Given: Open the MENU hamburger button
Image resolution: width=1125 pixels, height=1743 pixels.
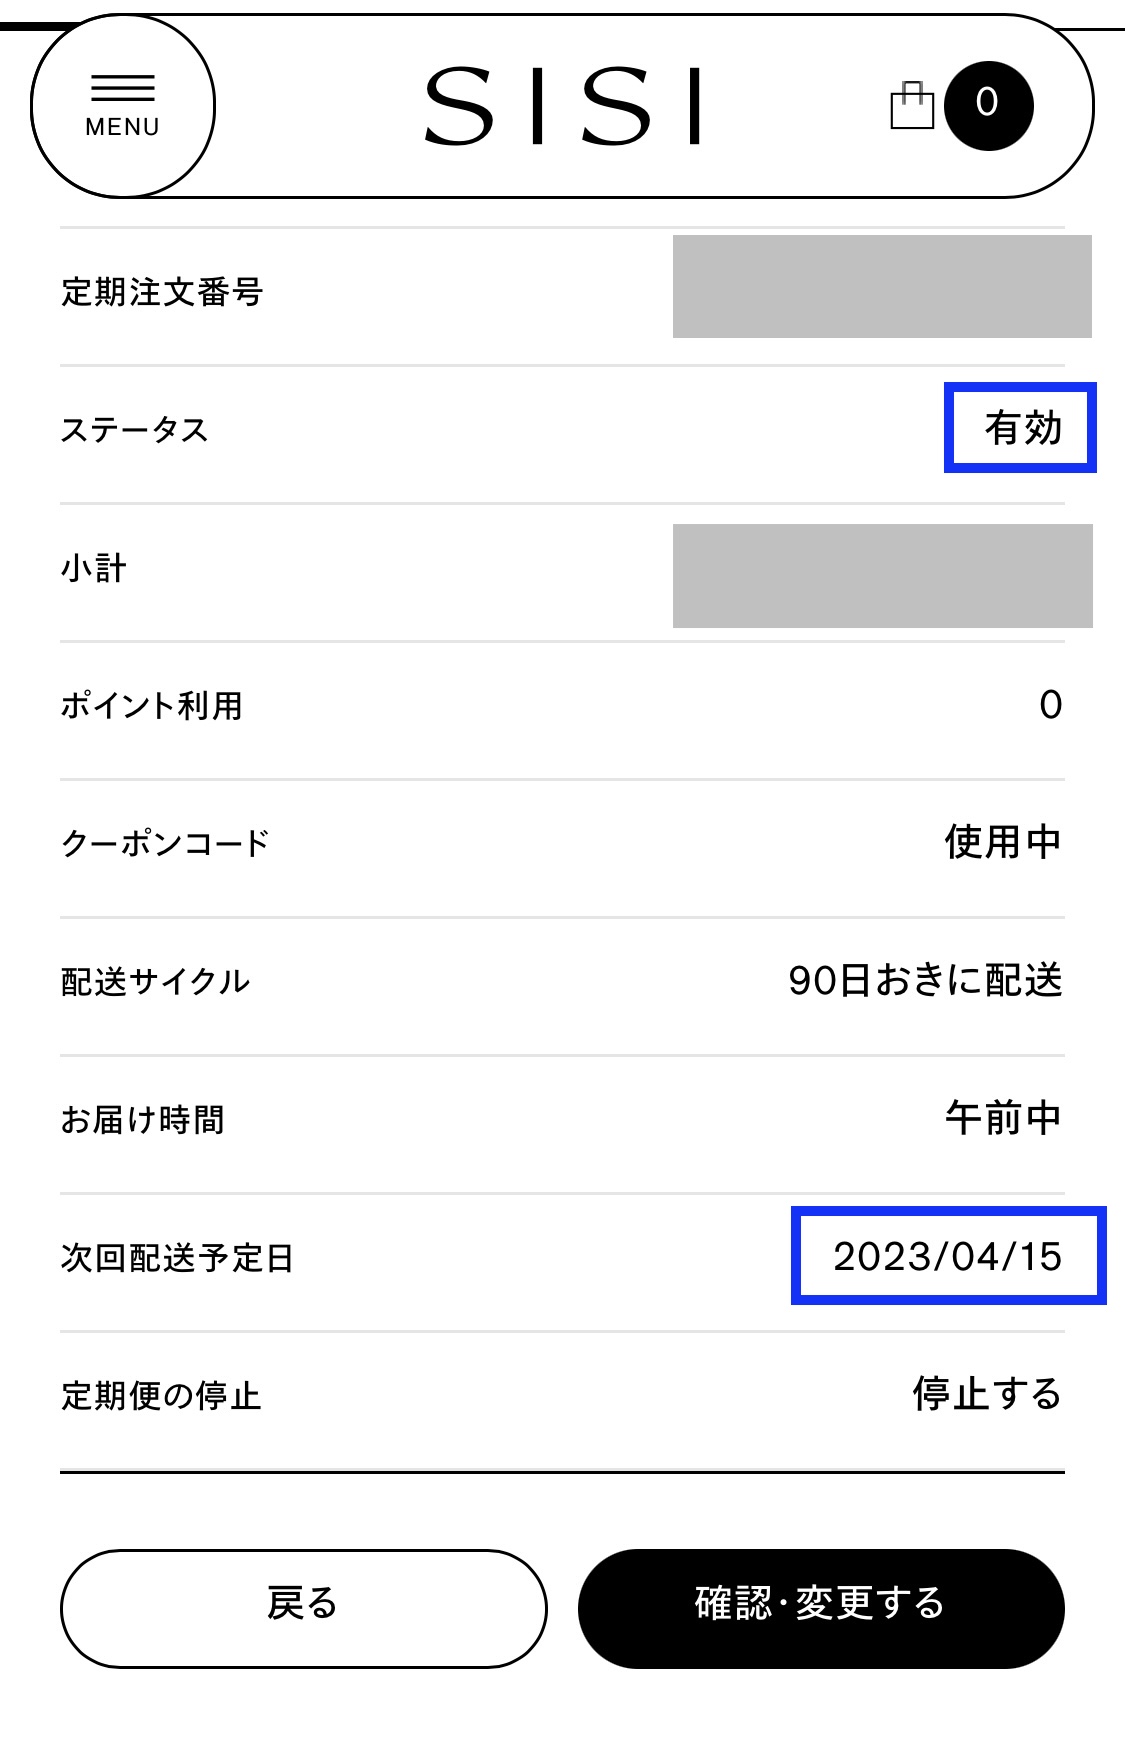Looking at the screenshot, I should click(x=123, y=105).
